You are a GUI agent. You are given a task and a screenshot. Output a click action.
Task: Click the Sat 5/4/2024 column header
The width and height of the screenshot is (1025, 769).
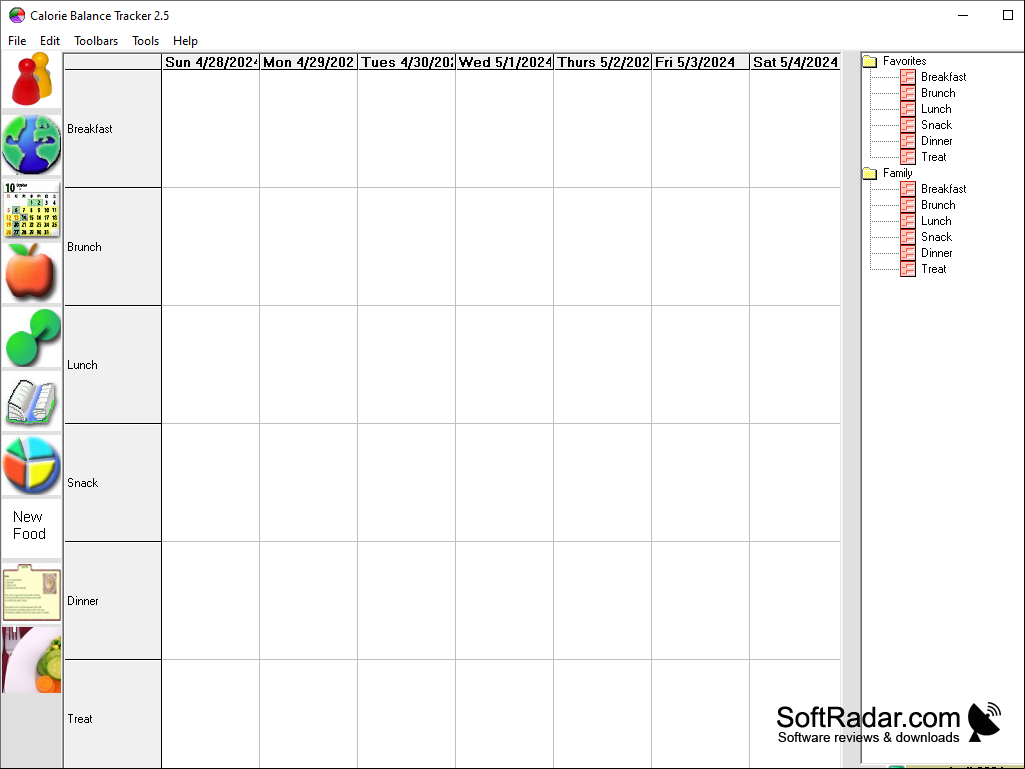pos(795,62)
